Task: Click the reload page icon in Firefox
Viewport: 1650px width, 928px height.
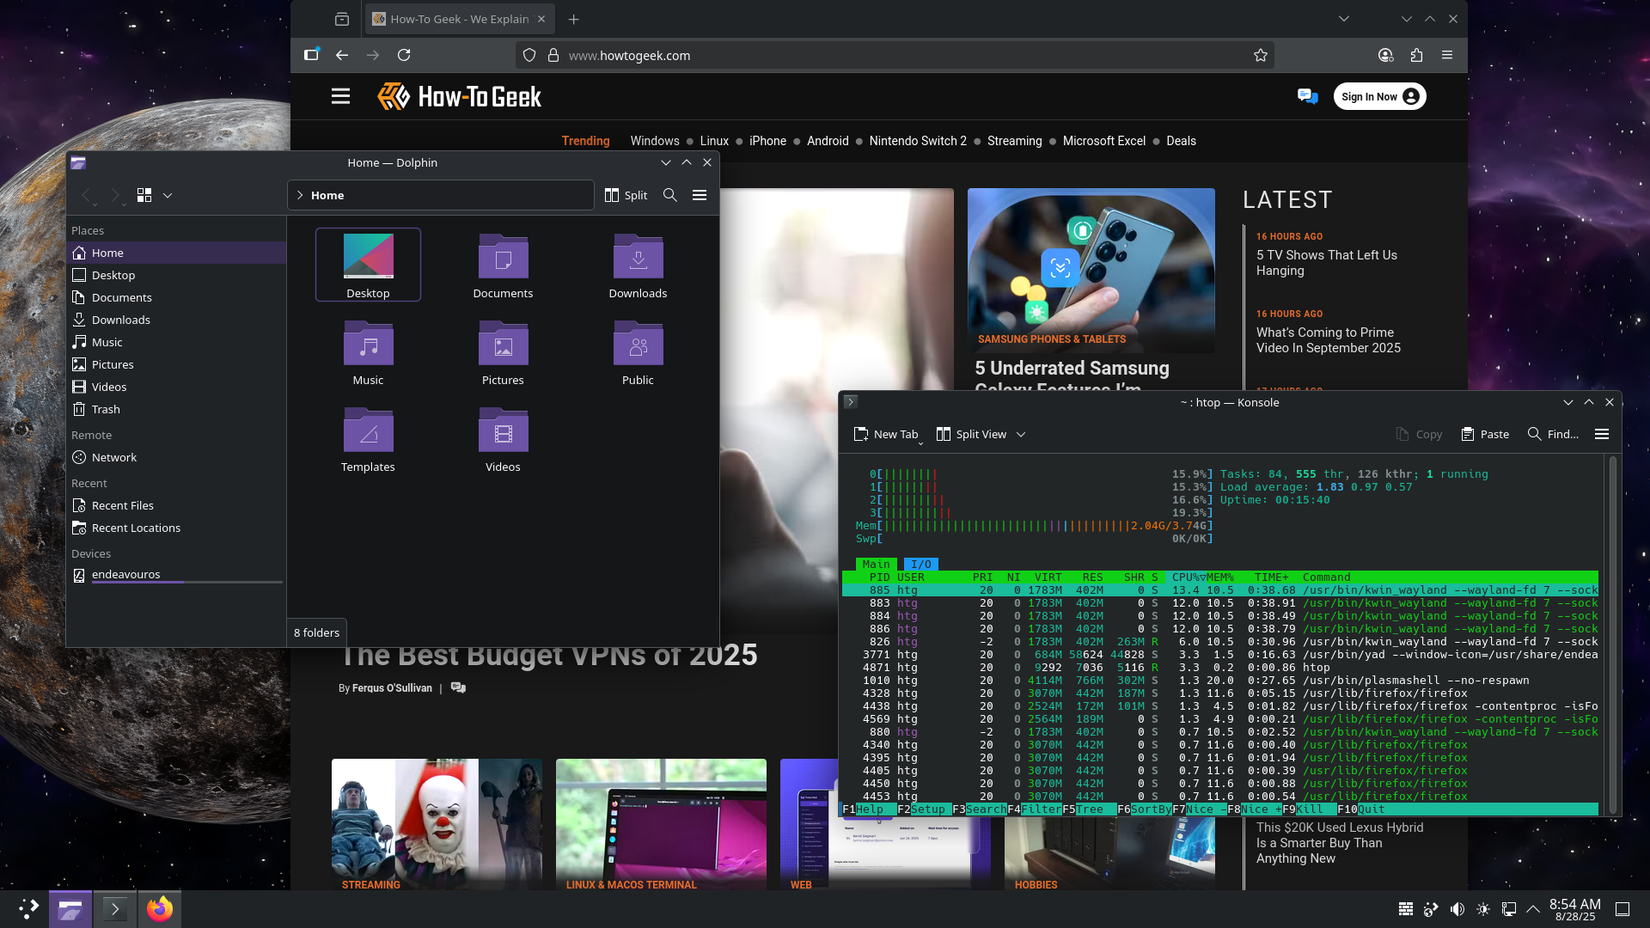Action: point(404,55)
